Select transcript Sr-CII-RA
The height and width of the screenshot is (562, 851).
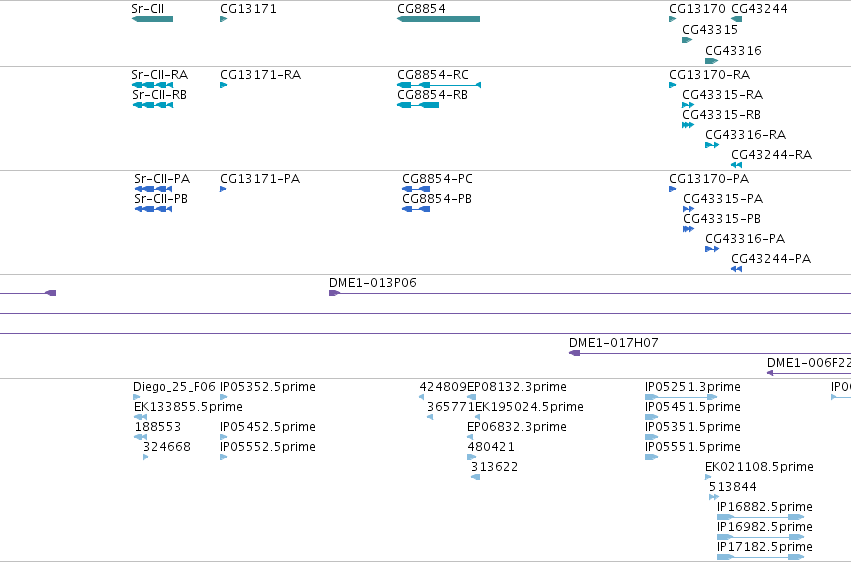pyautogui.click(x=153, y=85)
